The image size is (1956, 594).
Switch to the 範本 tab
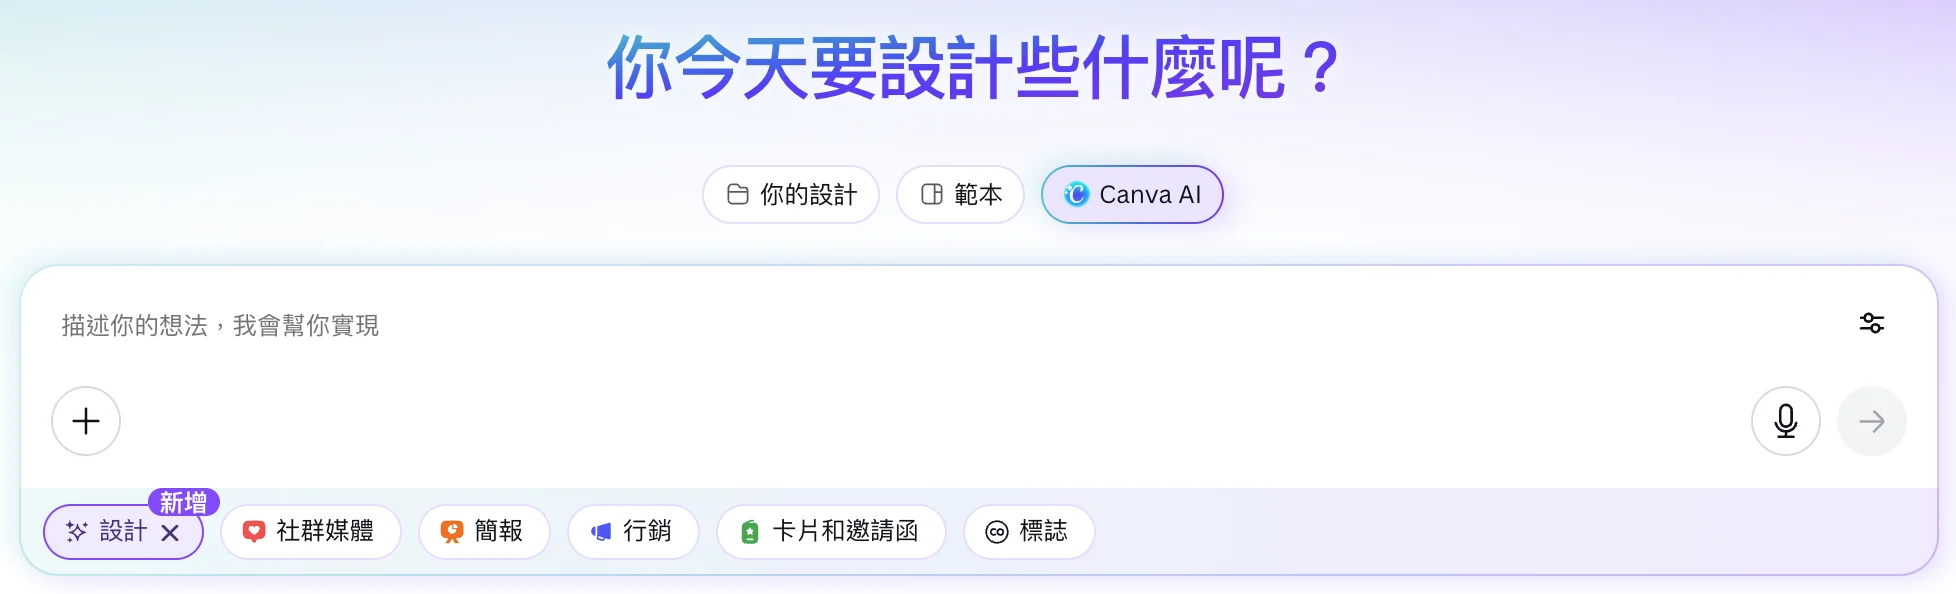(x=960, y=194)
